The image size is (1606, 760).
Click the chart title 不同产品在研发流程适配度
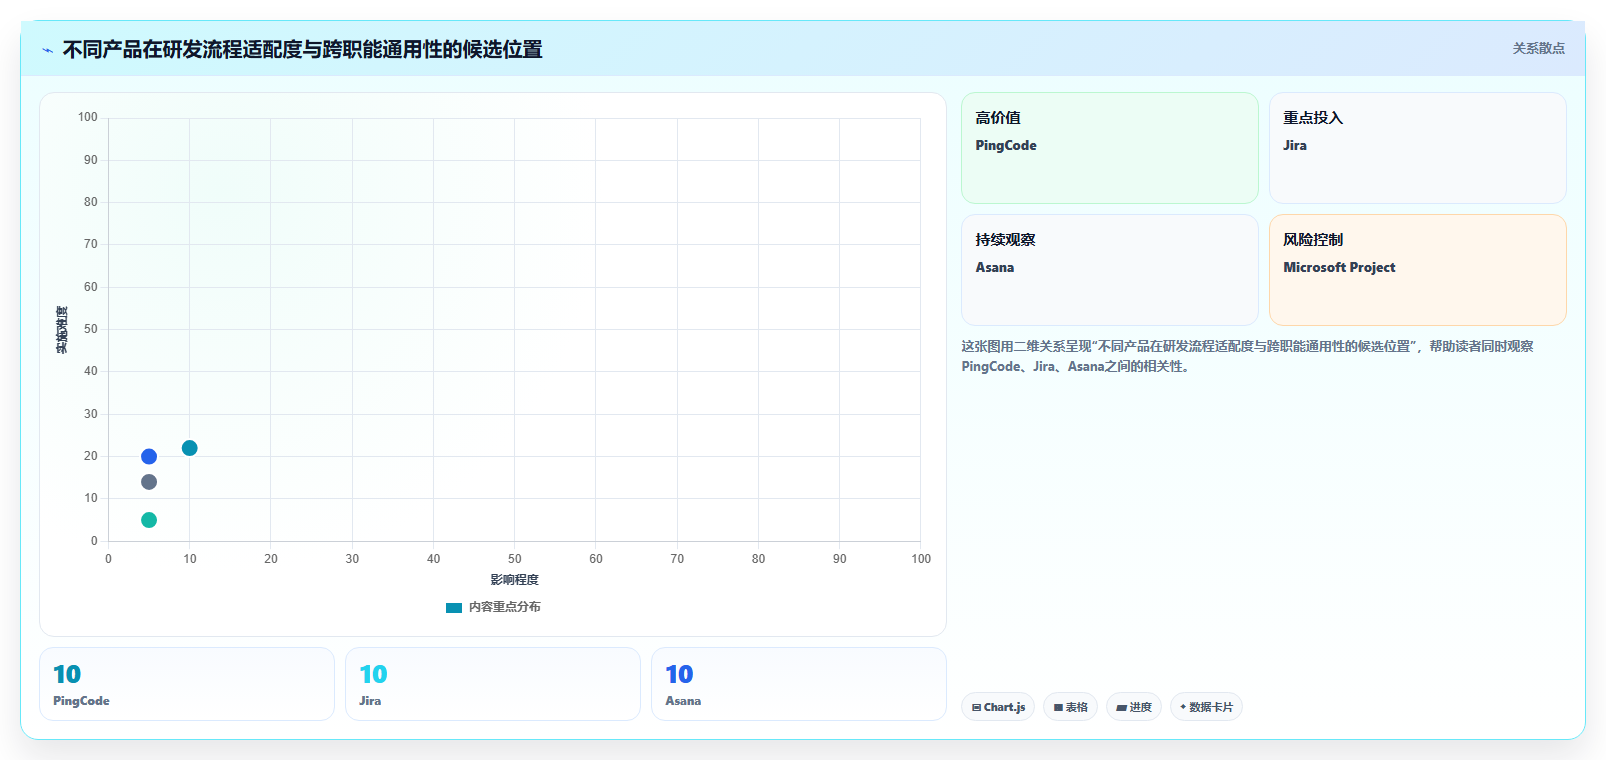pos(302,49)
